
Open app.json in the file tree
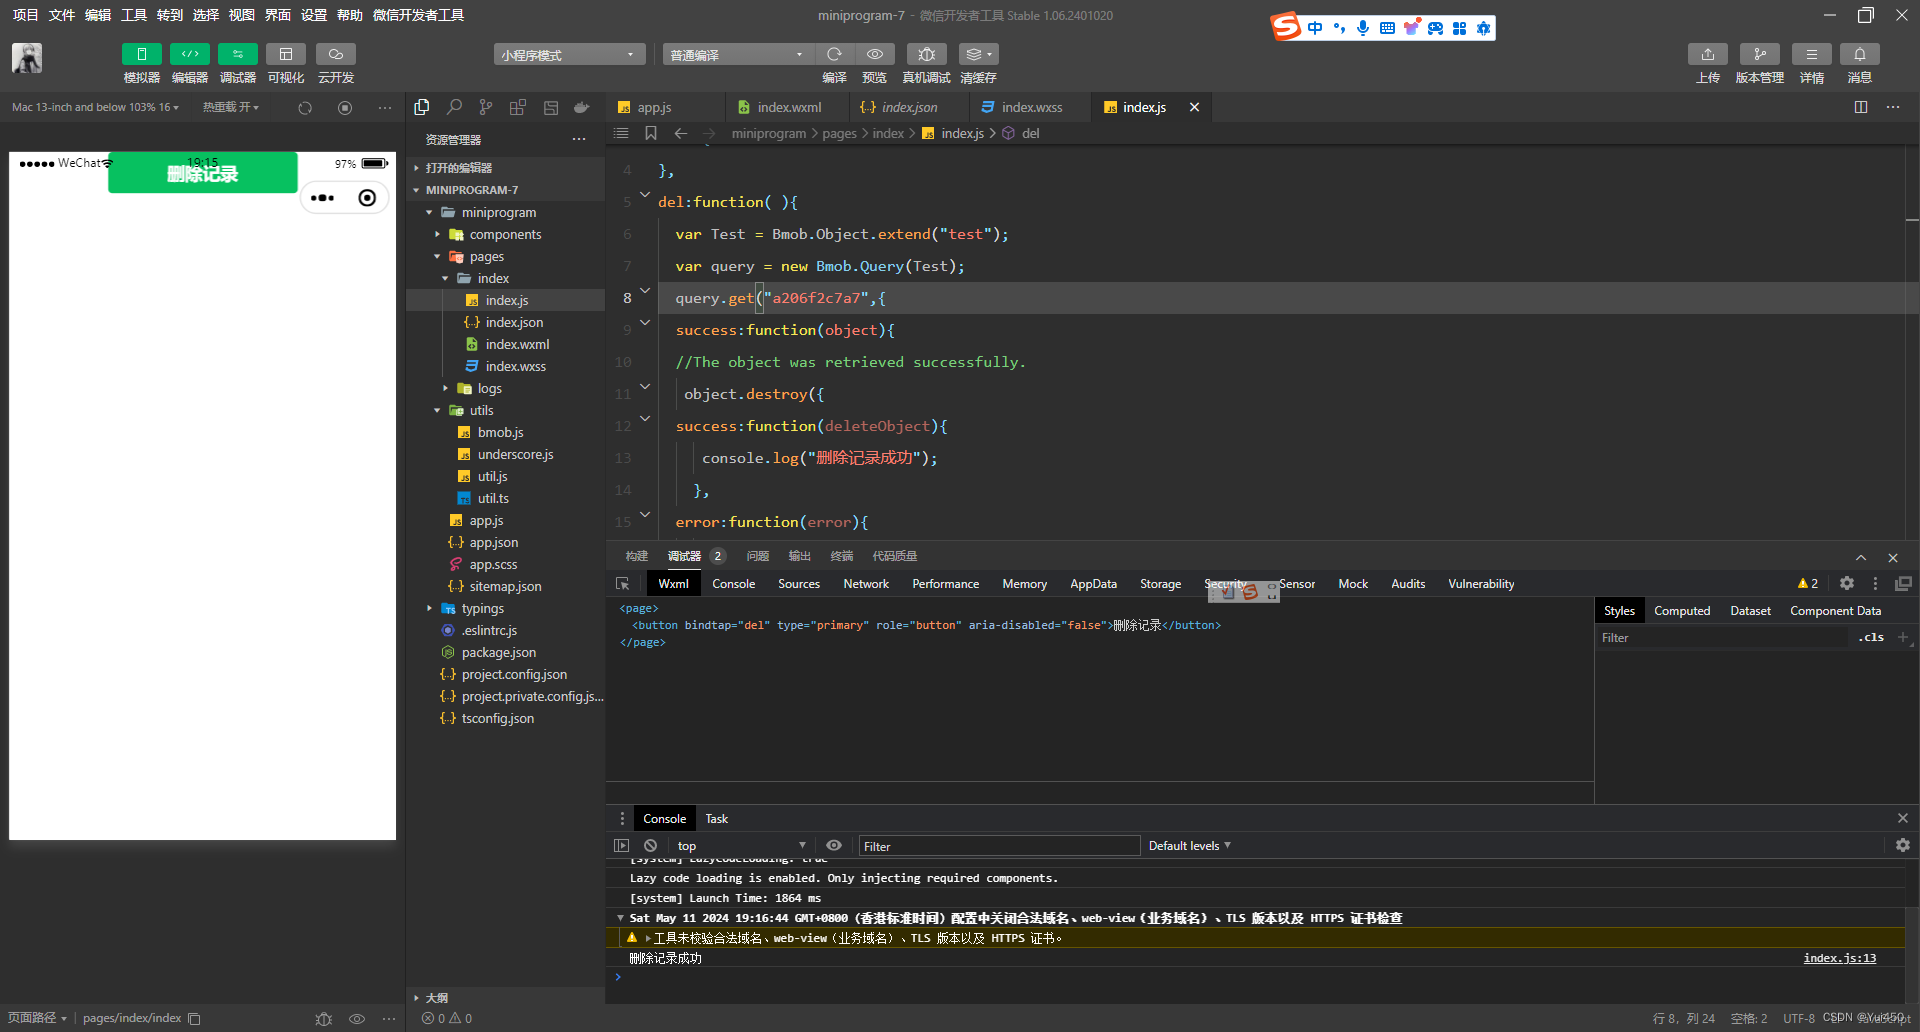[493, 542]
